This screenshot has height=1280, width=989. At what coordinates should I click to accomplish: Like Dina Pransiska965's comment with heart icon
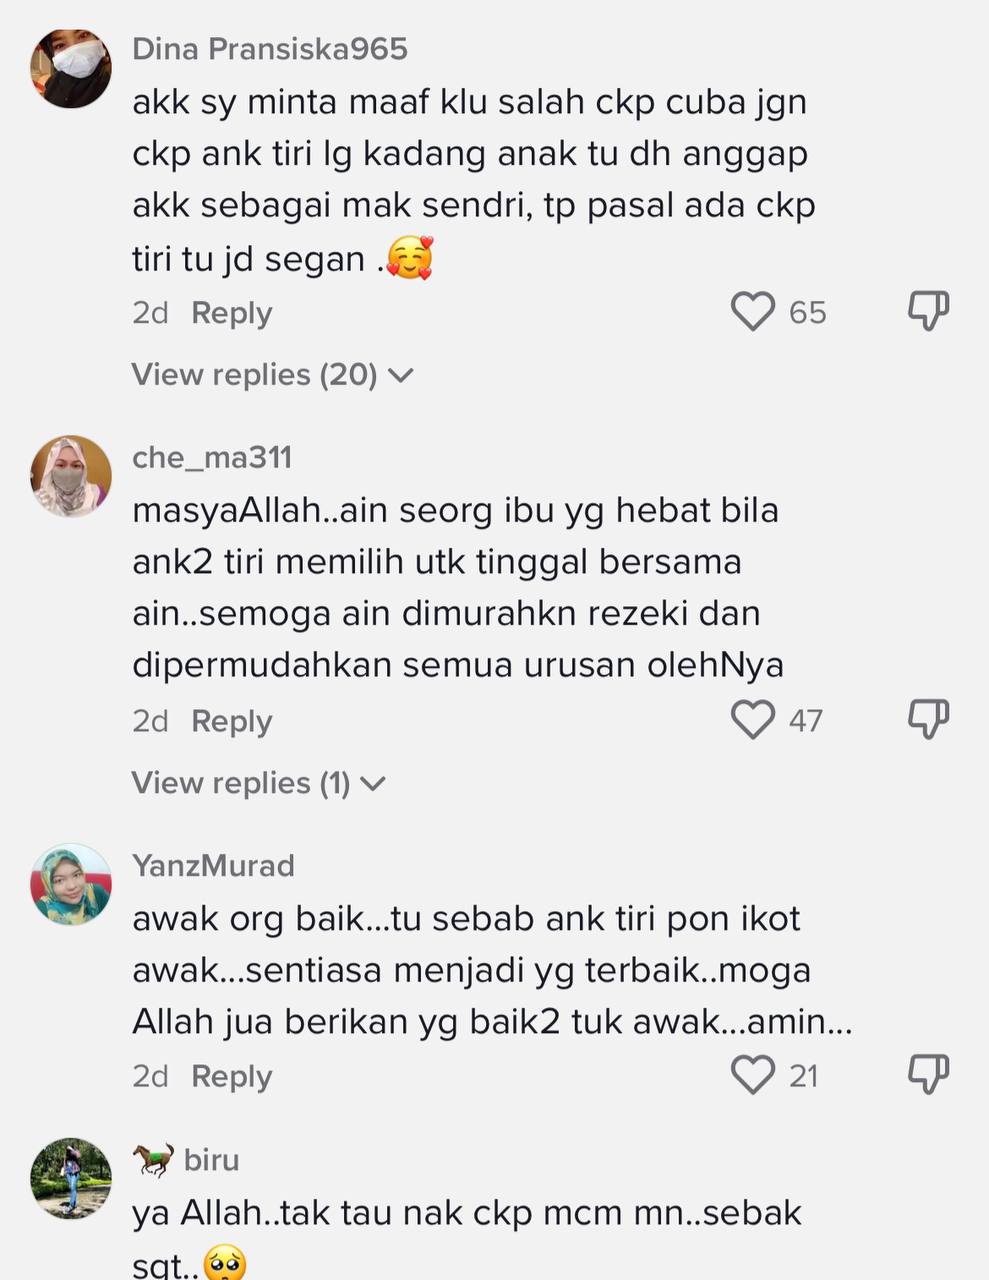coord(753,312)
